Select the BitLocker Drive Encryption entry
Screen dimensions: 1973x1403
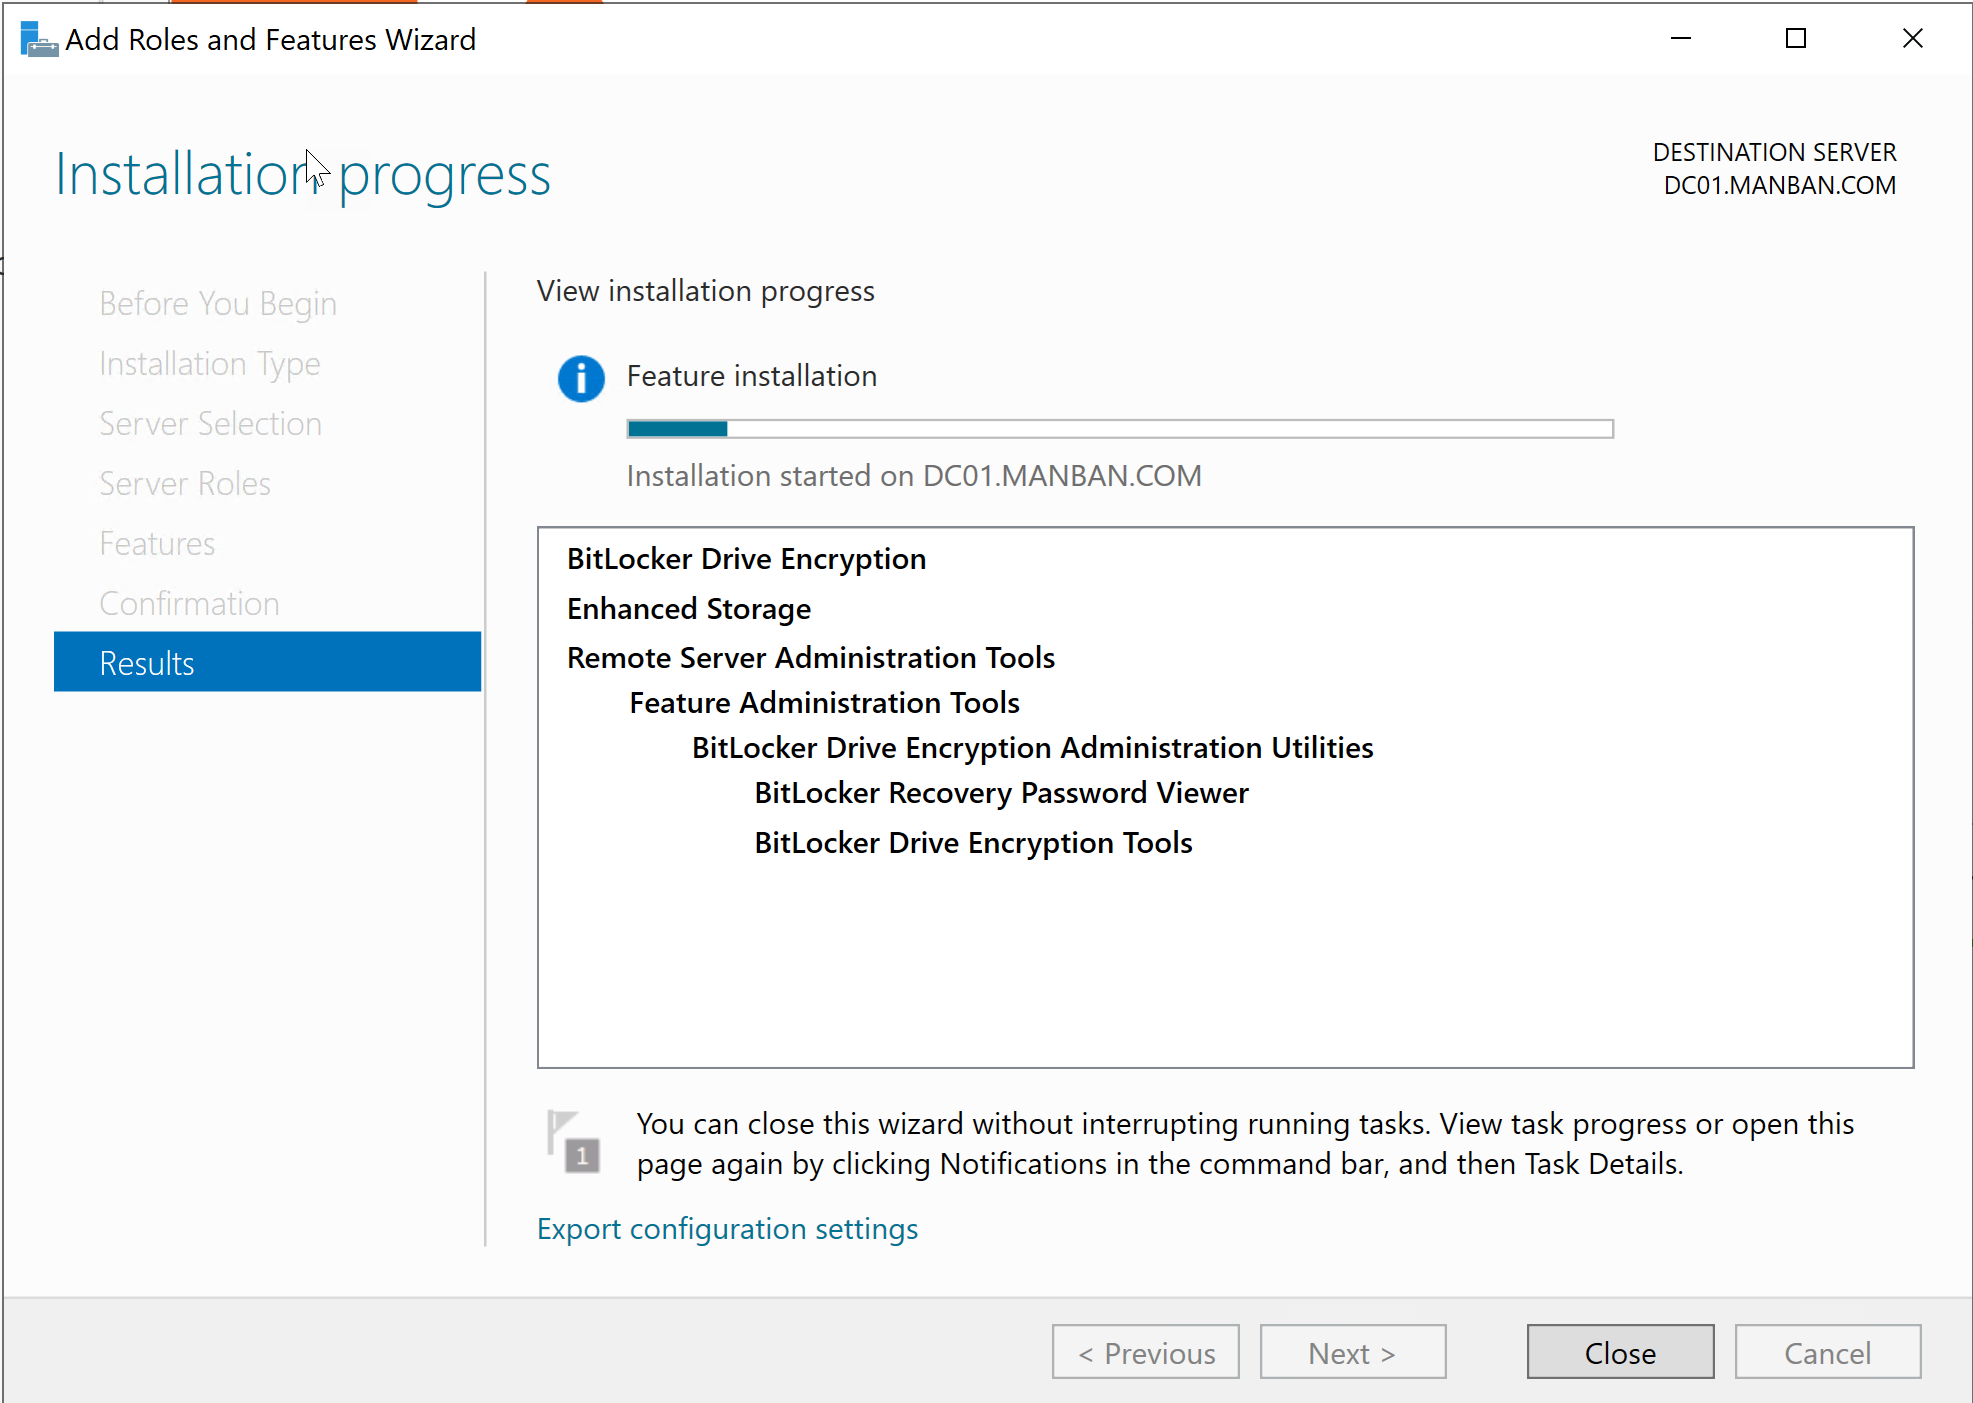pyautogui.click(x=746, y=559)
